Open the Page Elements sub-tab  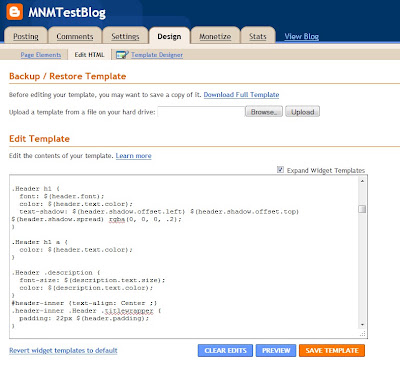point(41,55)
